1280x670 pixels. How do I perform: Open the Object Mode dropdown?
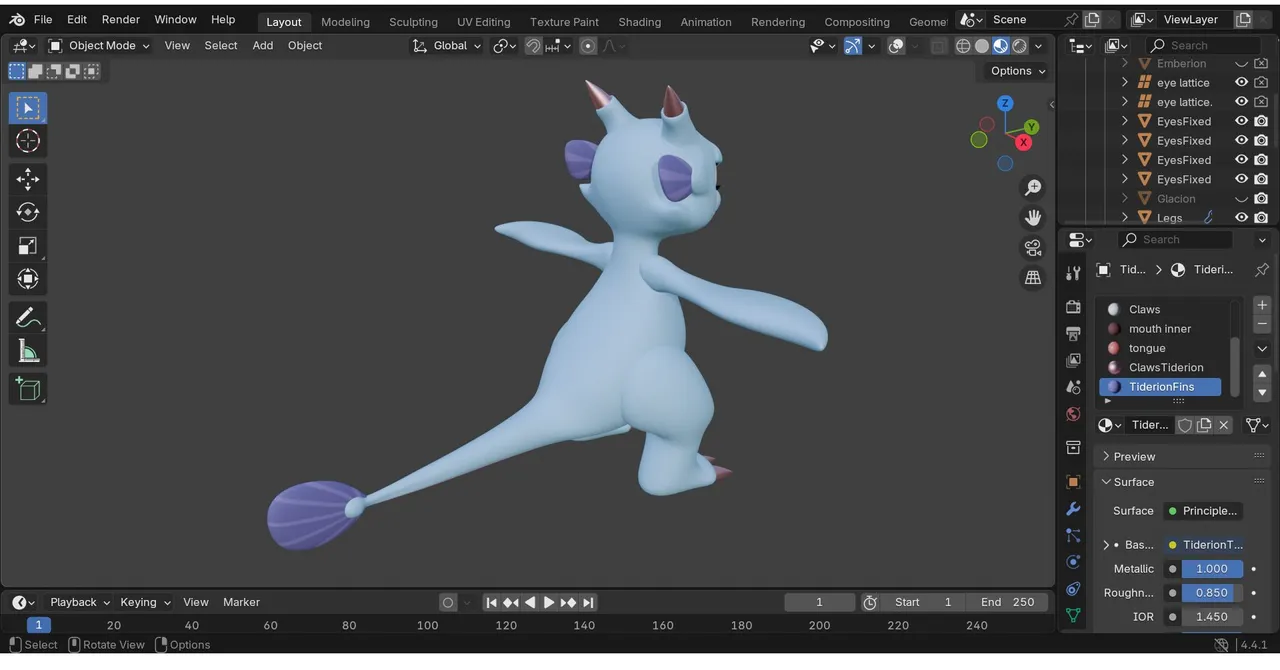[98, 45]
